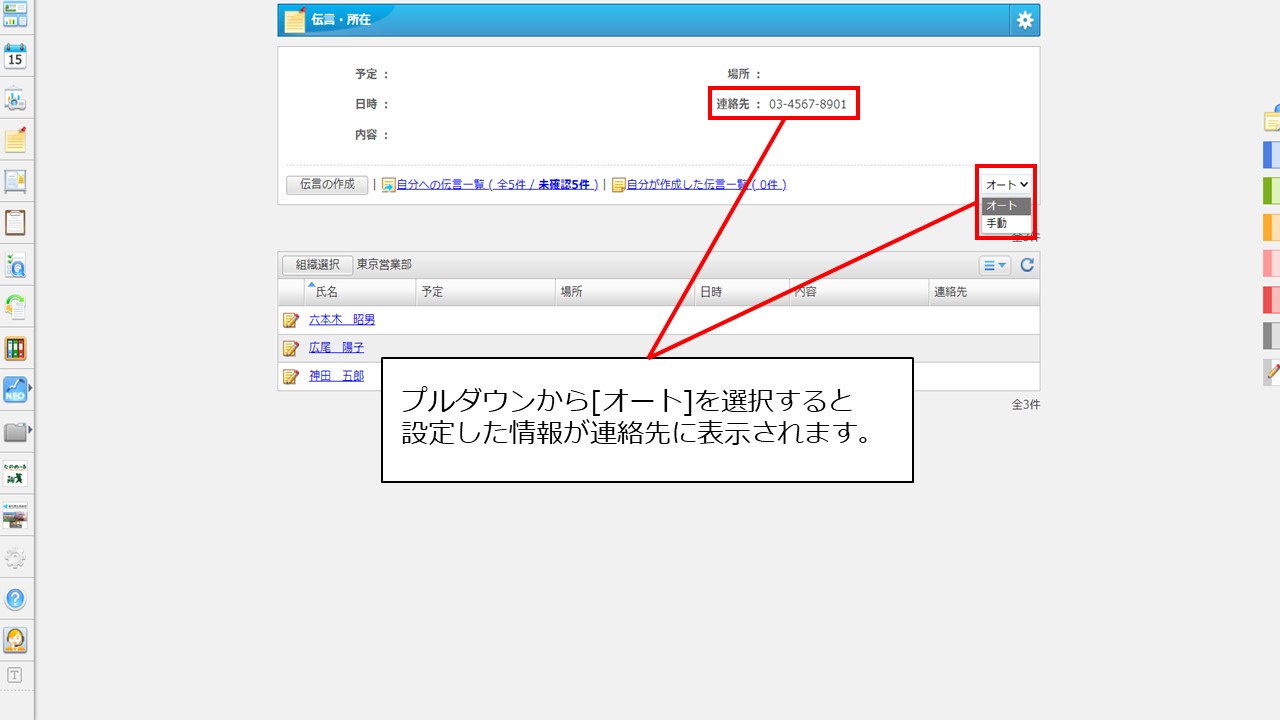
Task: Open the gear icon near the sidebar bottom
Action: point(15,559)
